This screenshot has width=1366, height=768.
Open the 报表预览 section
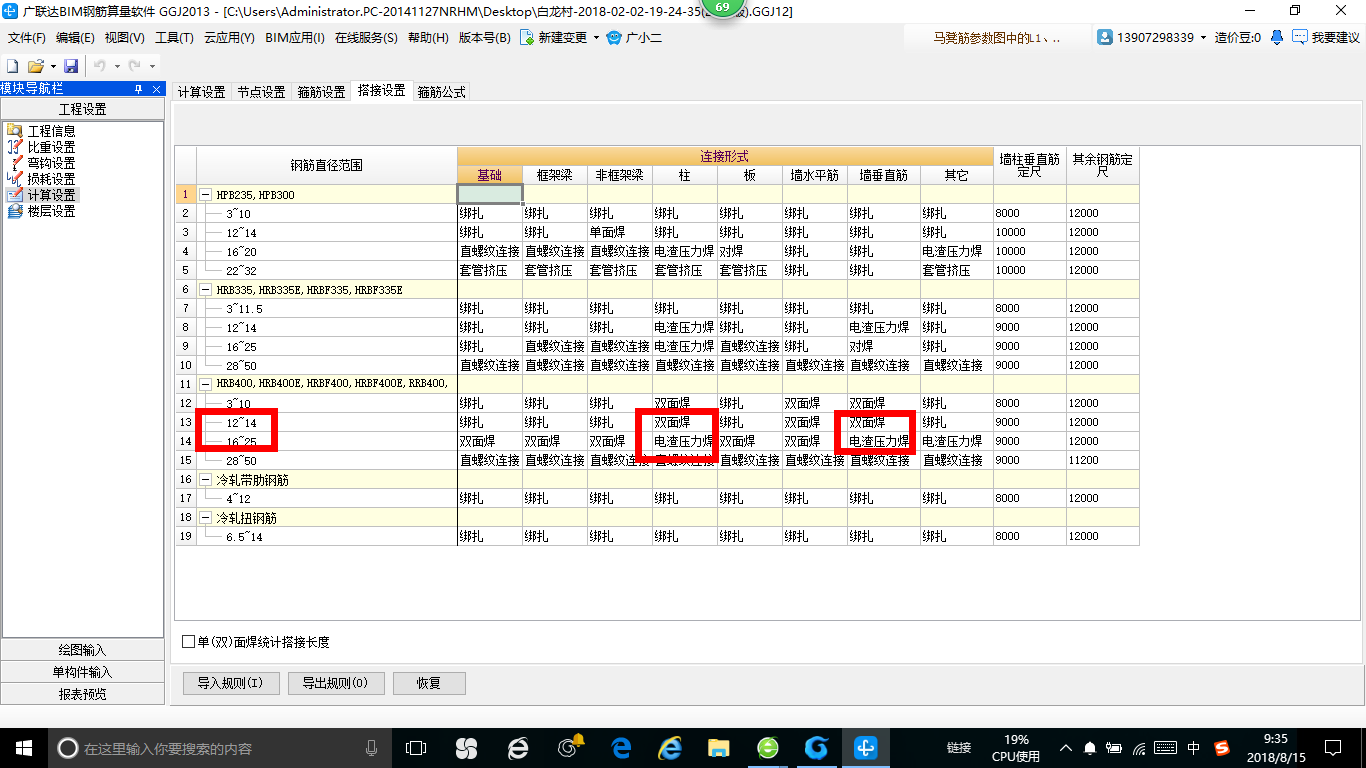pyautogui.click(x=82, y=694)
